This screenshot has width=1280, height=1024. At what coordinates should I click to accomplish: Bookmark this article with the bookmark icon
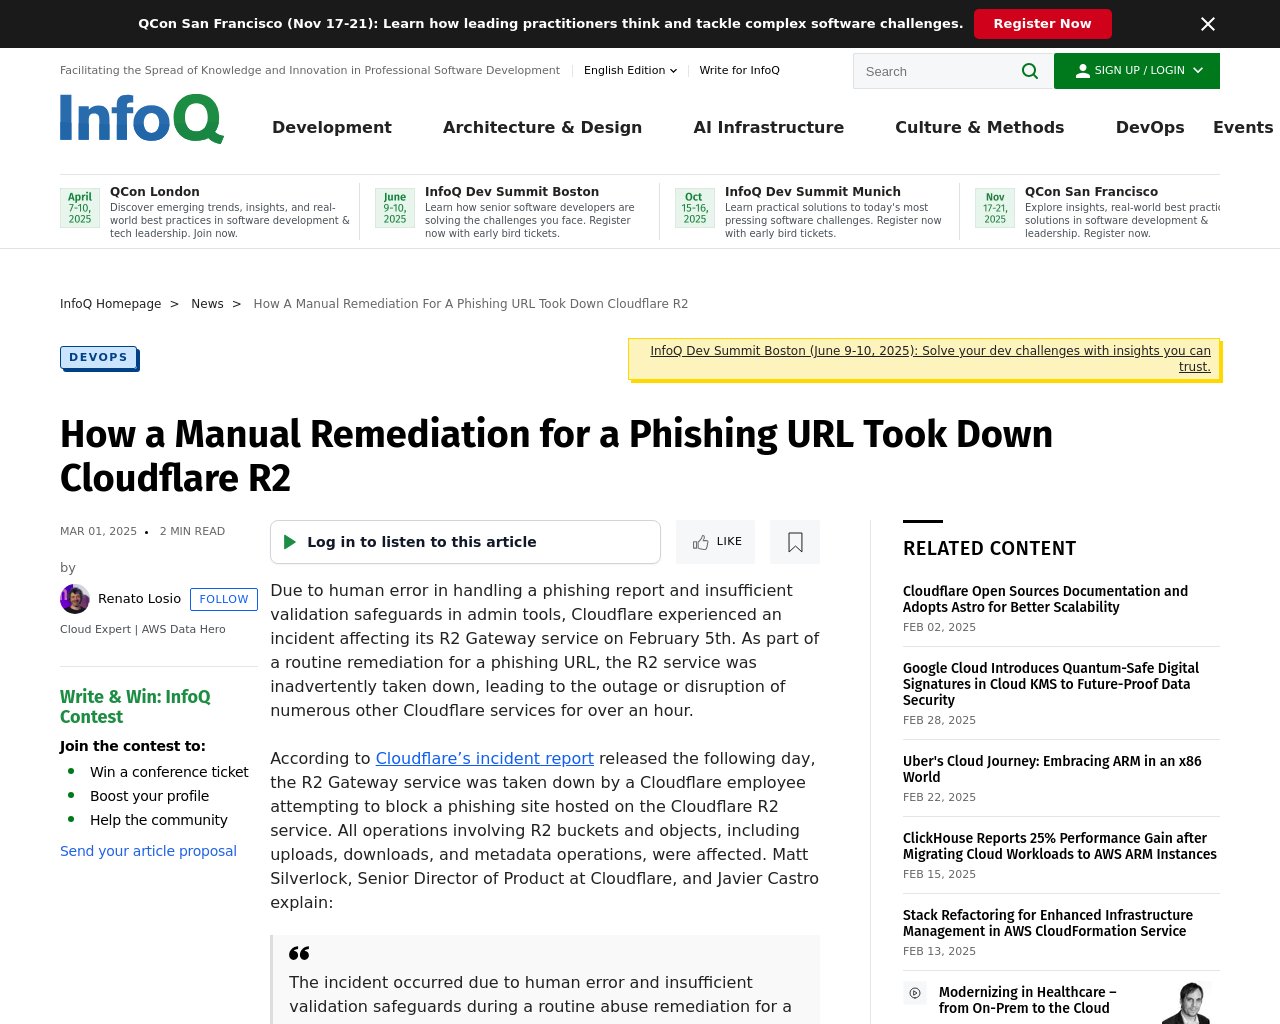coord(795,542)
